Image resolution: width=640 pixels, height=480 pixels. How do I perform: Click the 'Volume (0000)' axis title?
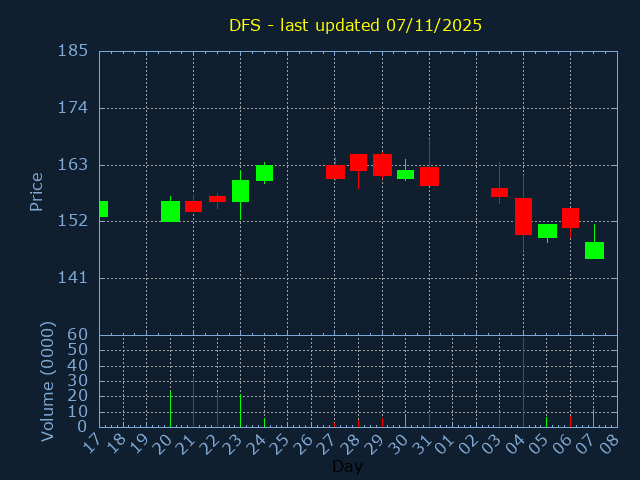click(x=47, y=381)
